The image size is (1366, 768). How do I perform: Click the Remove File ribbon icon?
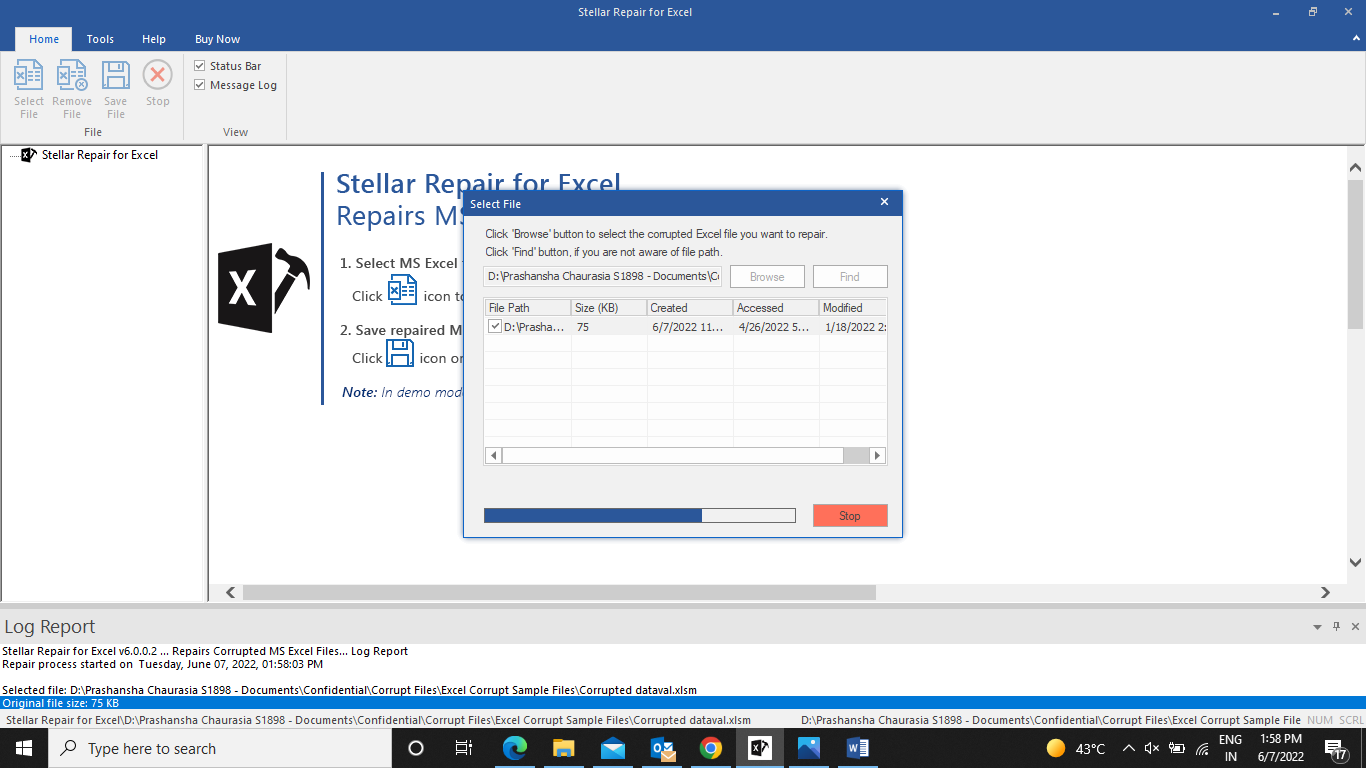click(72, 89)
